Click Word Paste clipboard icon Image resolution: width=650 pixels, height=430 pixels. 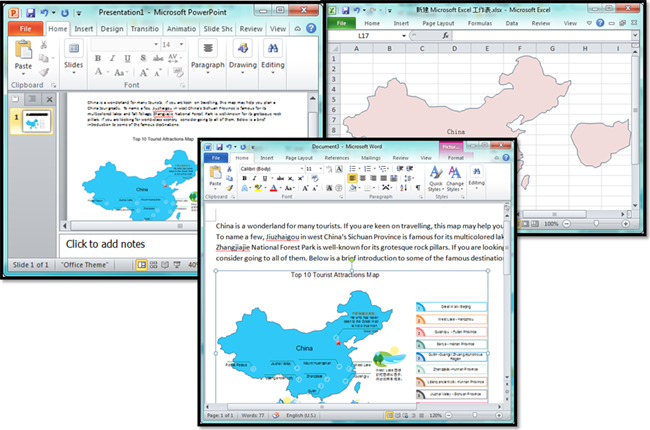(215, 172)
